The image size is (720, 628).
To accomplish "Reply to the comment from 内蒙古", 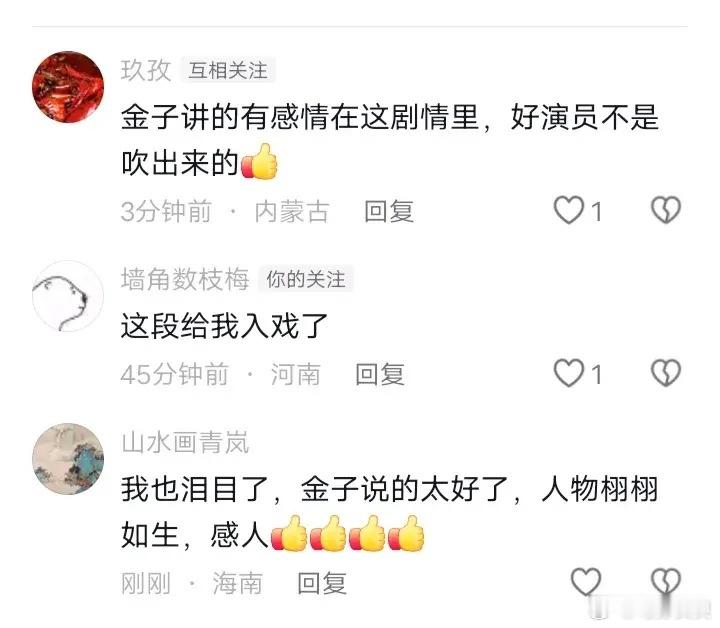I will [389, 212].
